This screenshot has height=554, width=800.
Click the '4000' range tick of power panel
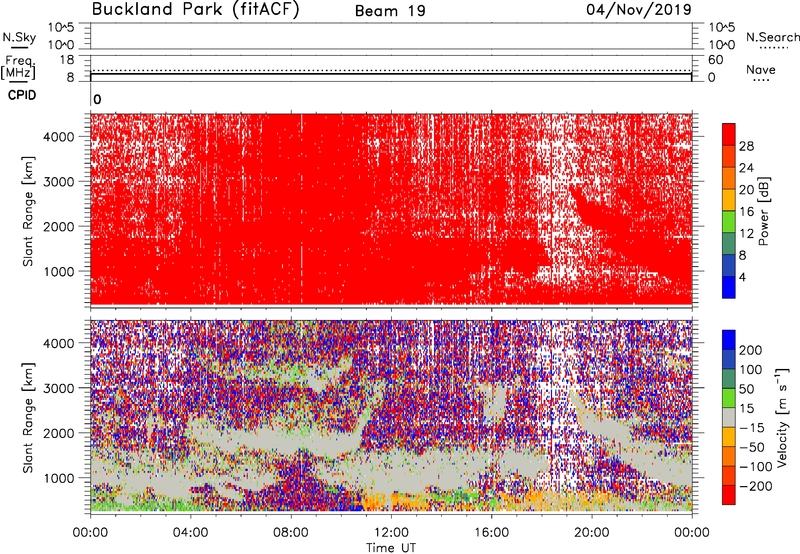point(59,137)
